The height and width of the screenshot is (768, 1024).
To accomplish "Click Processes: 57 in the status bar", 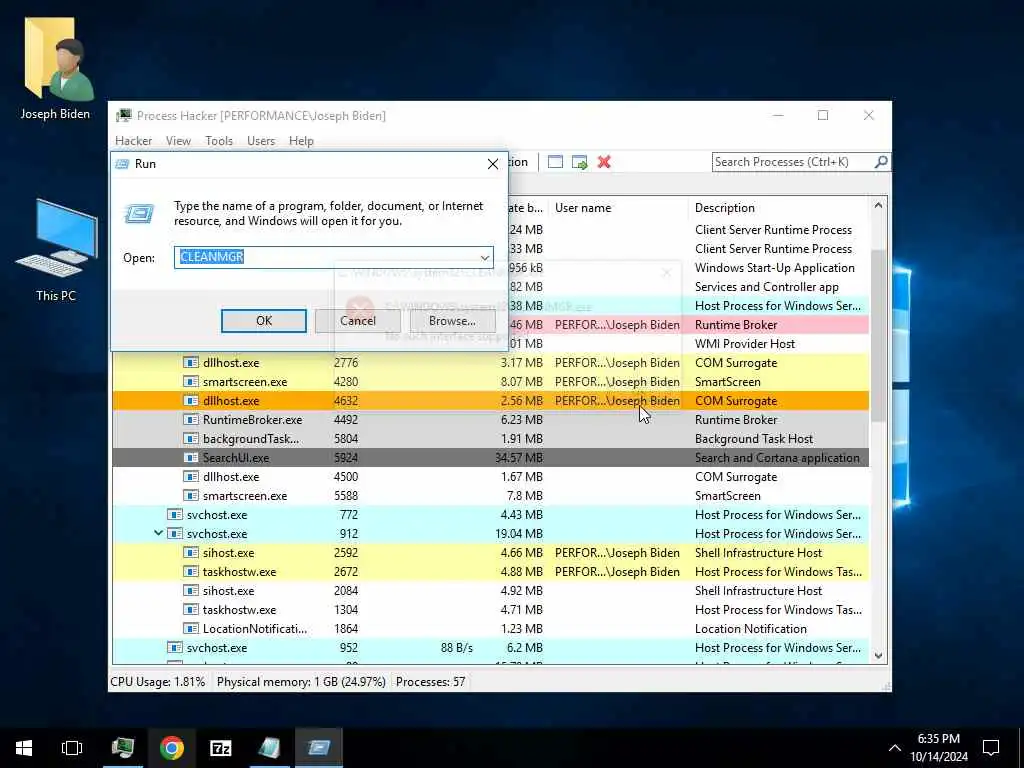I will point(430,682).
